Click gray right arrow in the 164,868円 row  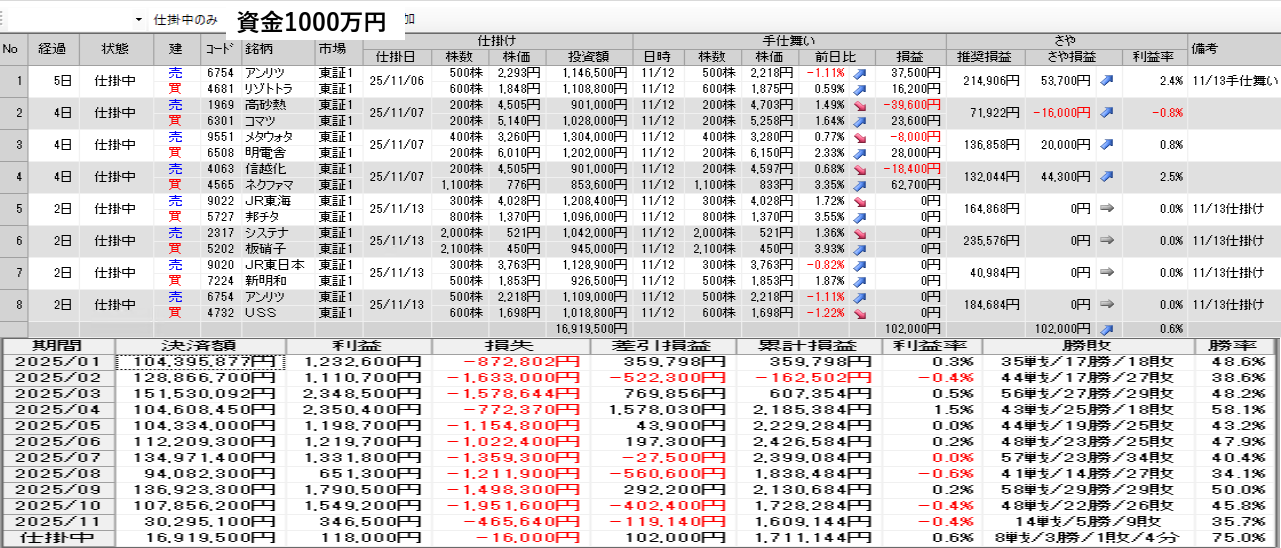coord(1106,209)
